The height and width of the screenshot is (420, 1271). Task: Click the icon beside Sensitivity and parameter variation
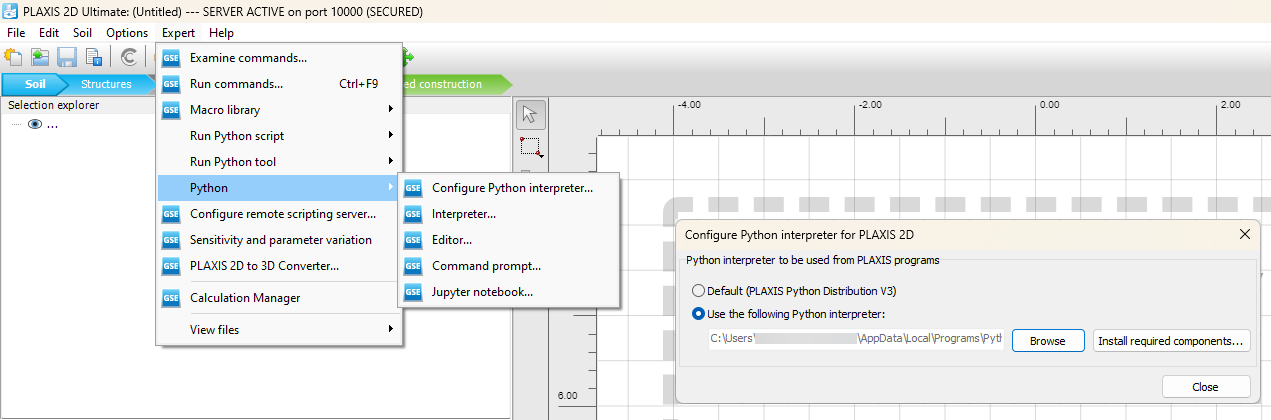point(171,240)
